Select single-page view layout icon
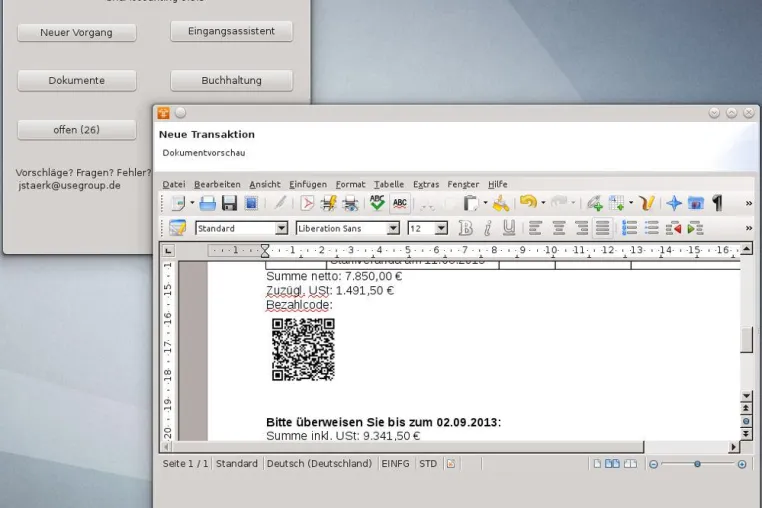This screenshot has width=762, height=508. point(597,464)
